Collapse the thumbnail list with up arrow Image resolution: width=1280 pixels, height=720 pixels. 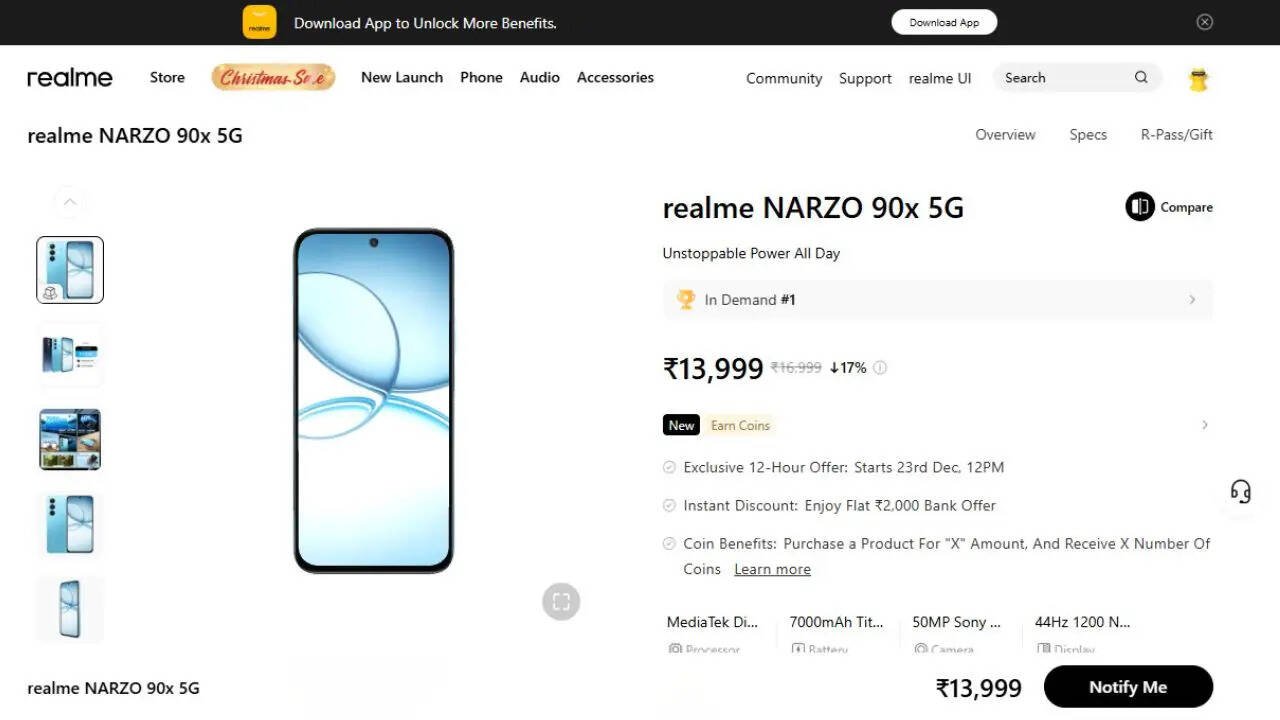pyautogui.click(x=70, y=202)
